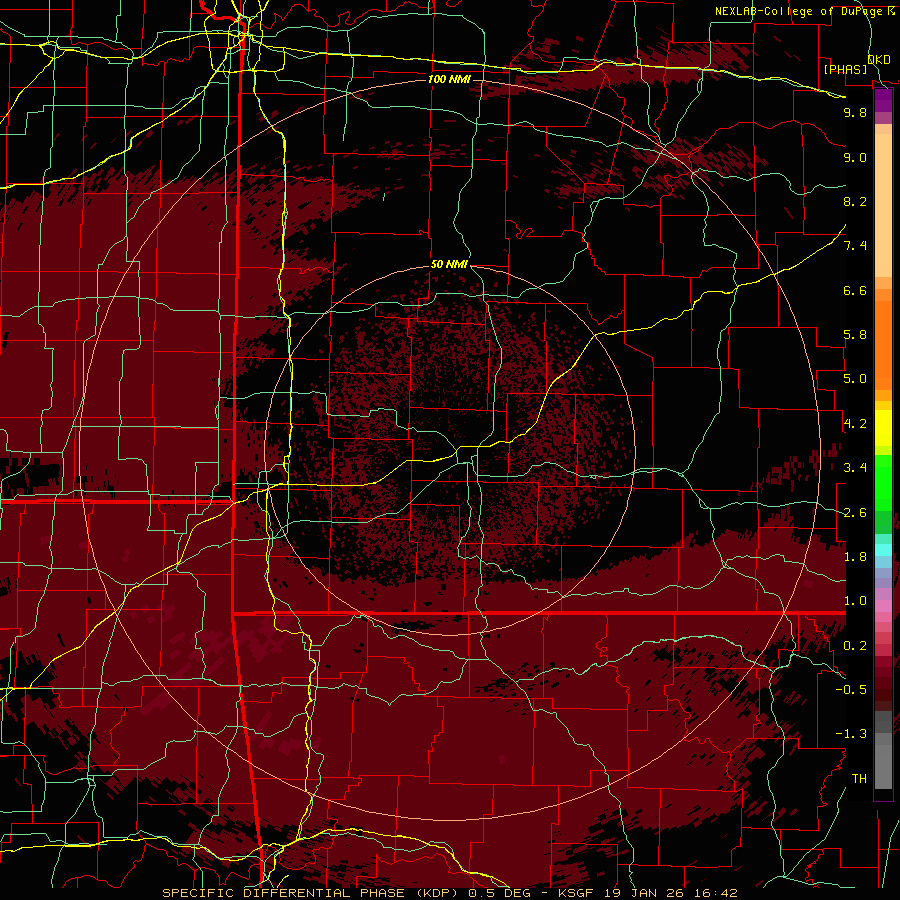Click the -1.3 scale value
The image size is (900, 900).
(851, 734)
